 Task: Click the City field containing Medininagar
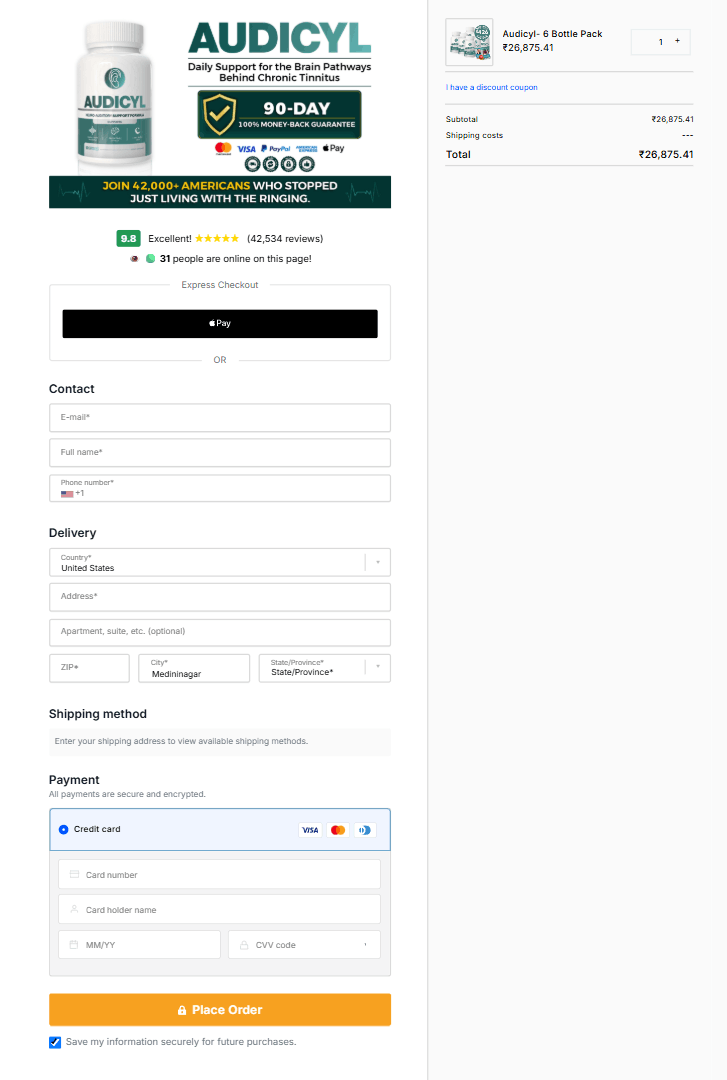point(194,668)
